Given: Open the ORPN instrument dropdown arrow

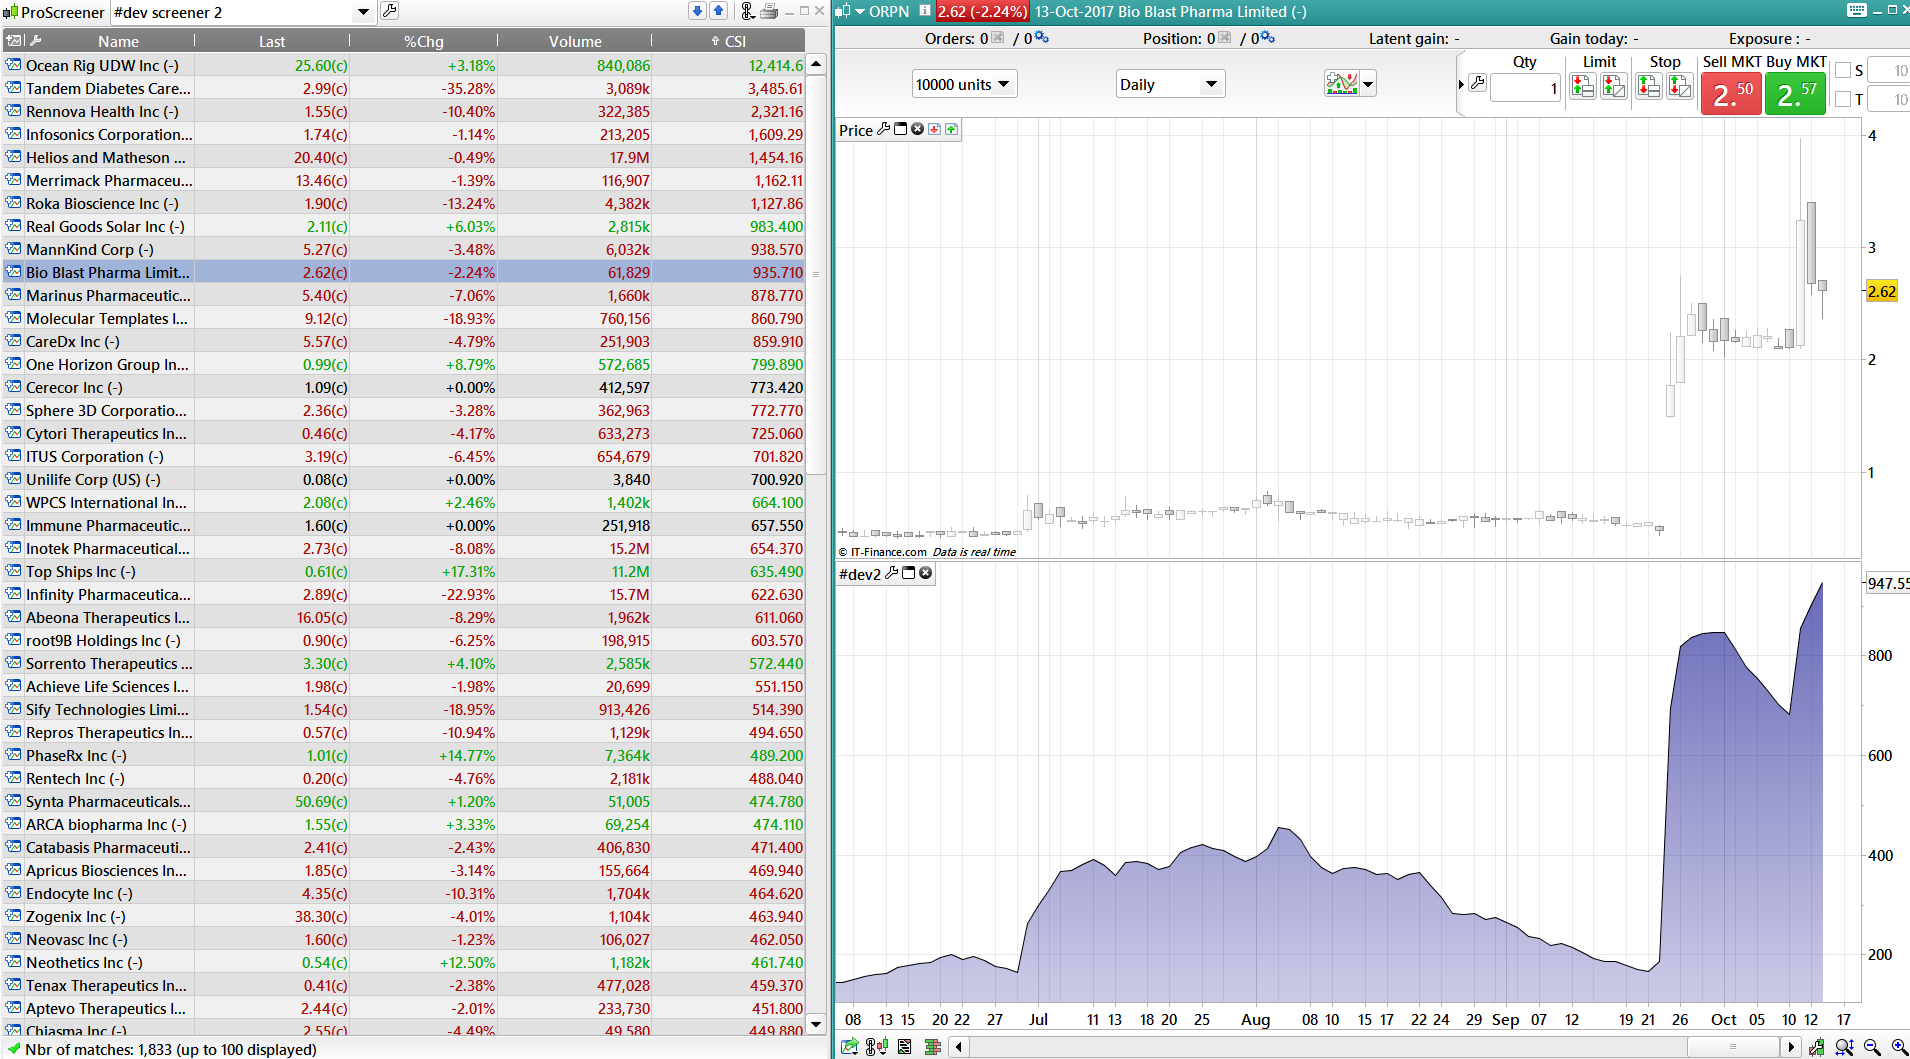Looking at the screenshot, I should pos(860,11).
